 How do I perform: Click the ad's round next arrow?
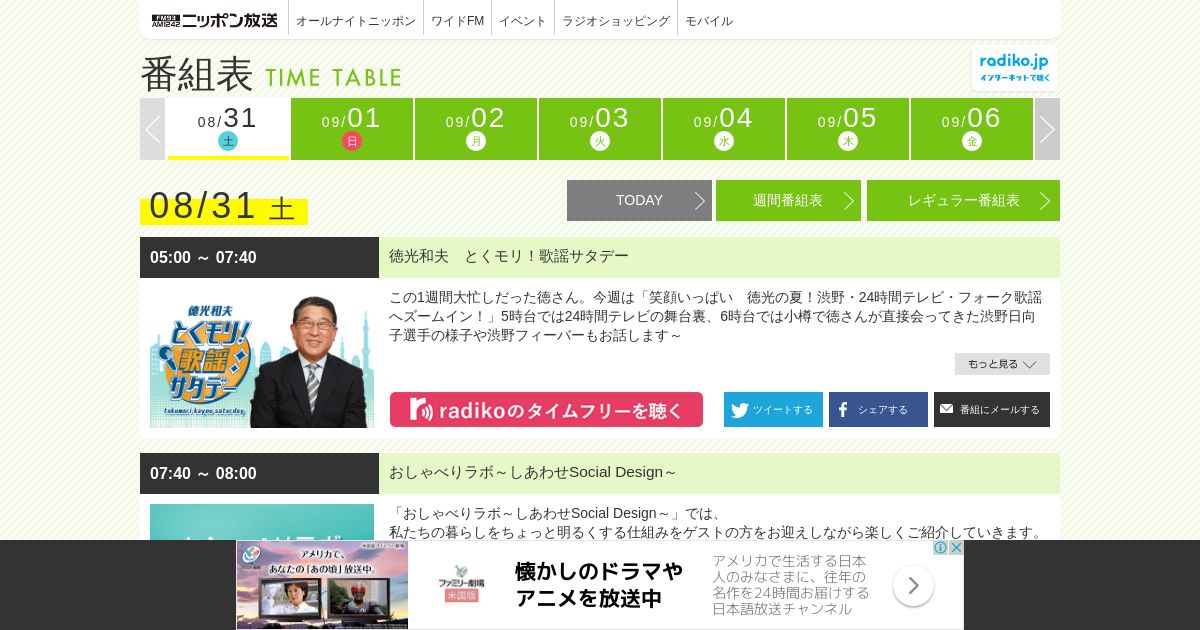pyautogui.click(x=913, y=585)
